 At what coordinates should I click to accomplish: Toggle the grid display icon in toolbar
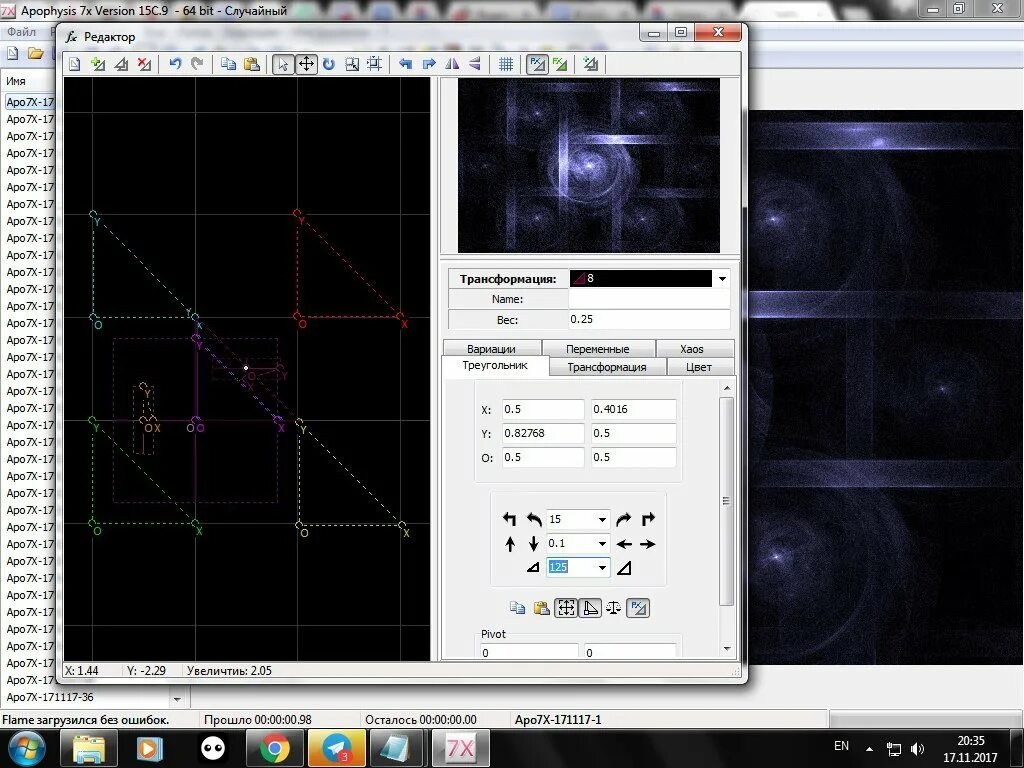pyautogui.click(x=505, y=64)
